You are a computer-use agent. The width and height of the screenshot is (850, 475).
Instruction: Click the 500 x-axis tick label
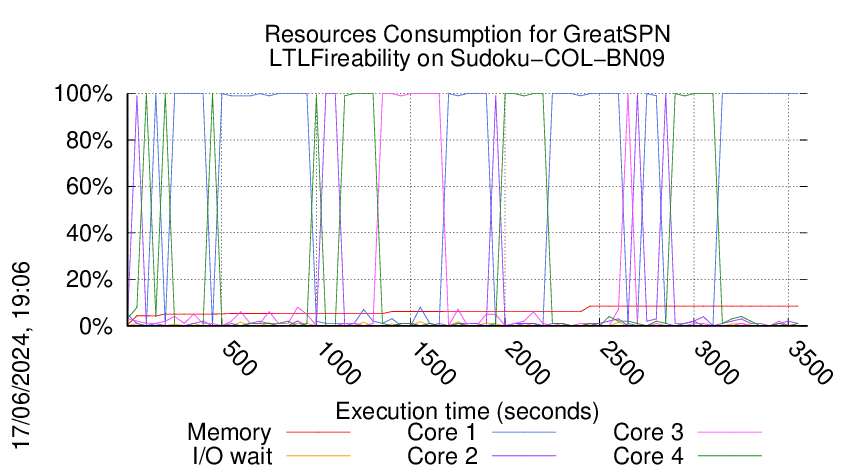pos(239,358)
